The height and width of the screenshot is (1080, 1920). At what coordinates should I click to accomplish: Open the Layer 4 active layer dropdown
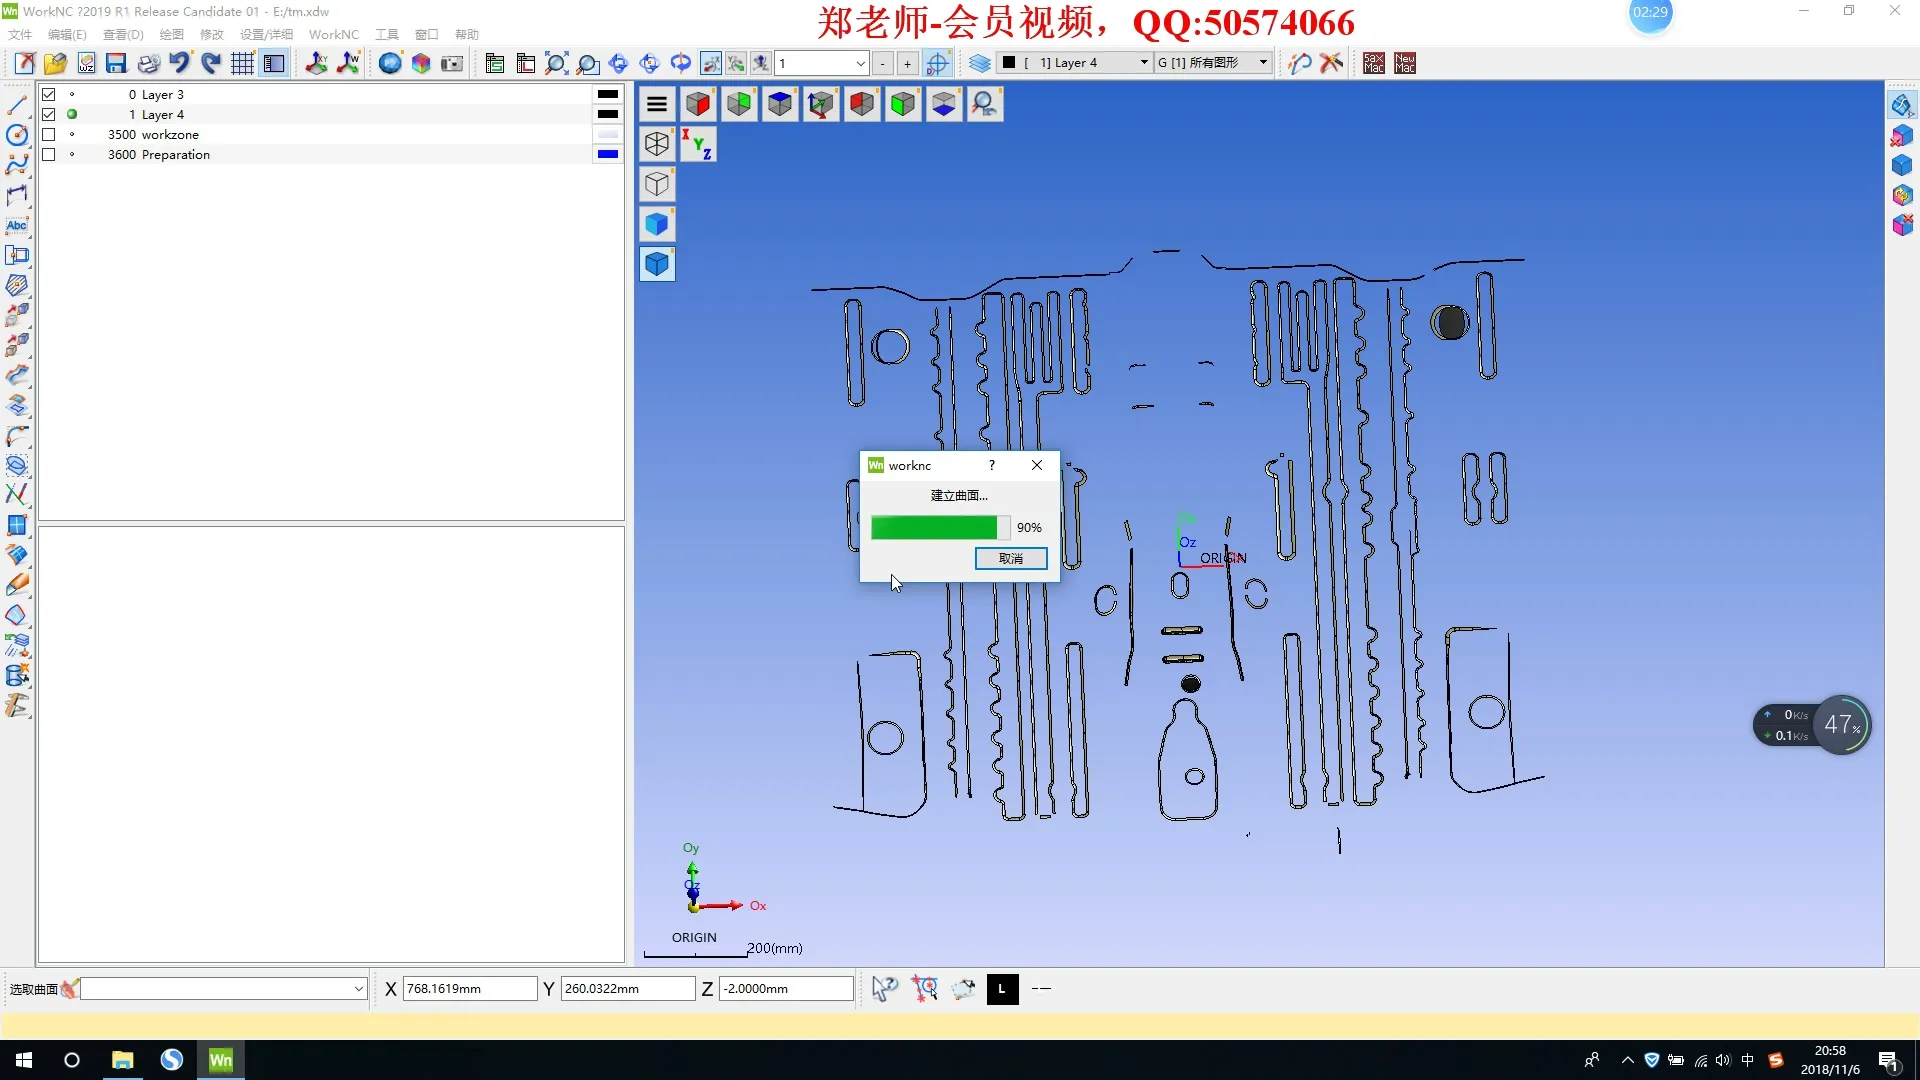1144,63
